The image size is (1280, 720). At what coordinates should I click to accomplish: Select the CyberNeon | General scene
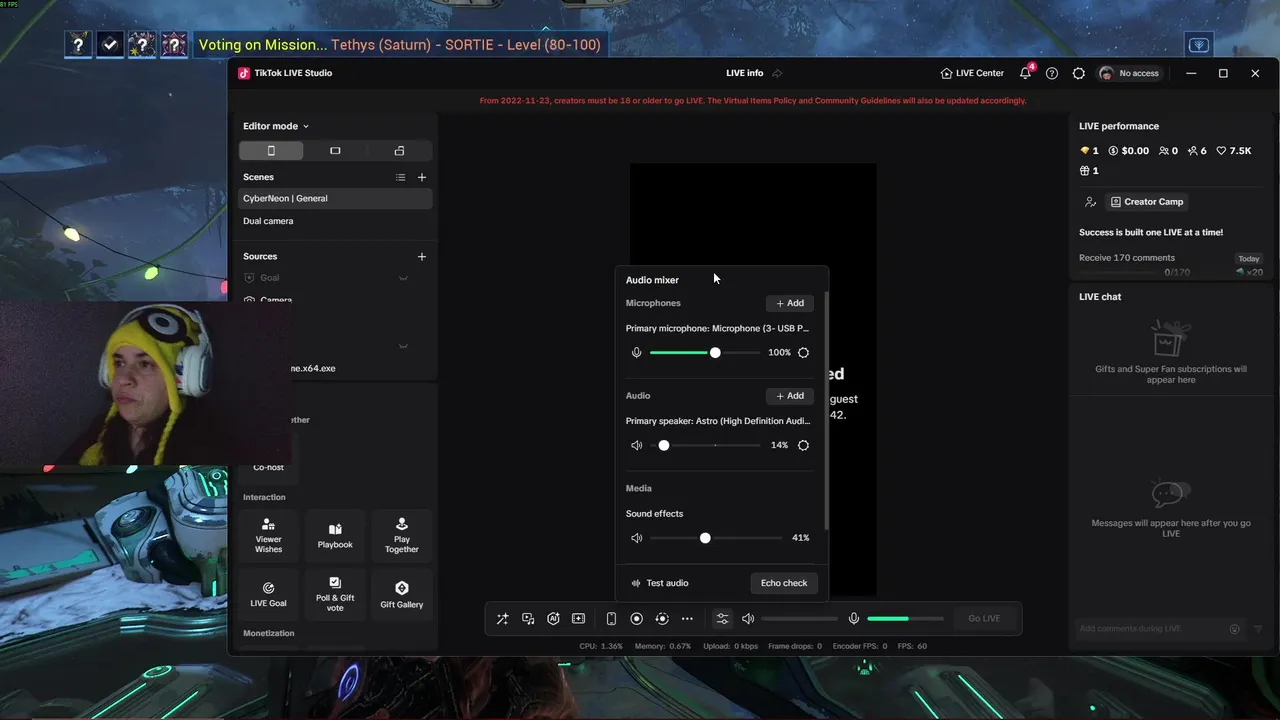pyautogui.click(x=335, y=198)
